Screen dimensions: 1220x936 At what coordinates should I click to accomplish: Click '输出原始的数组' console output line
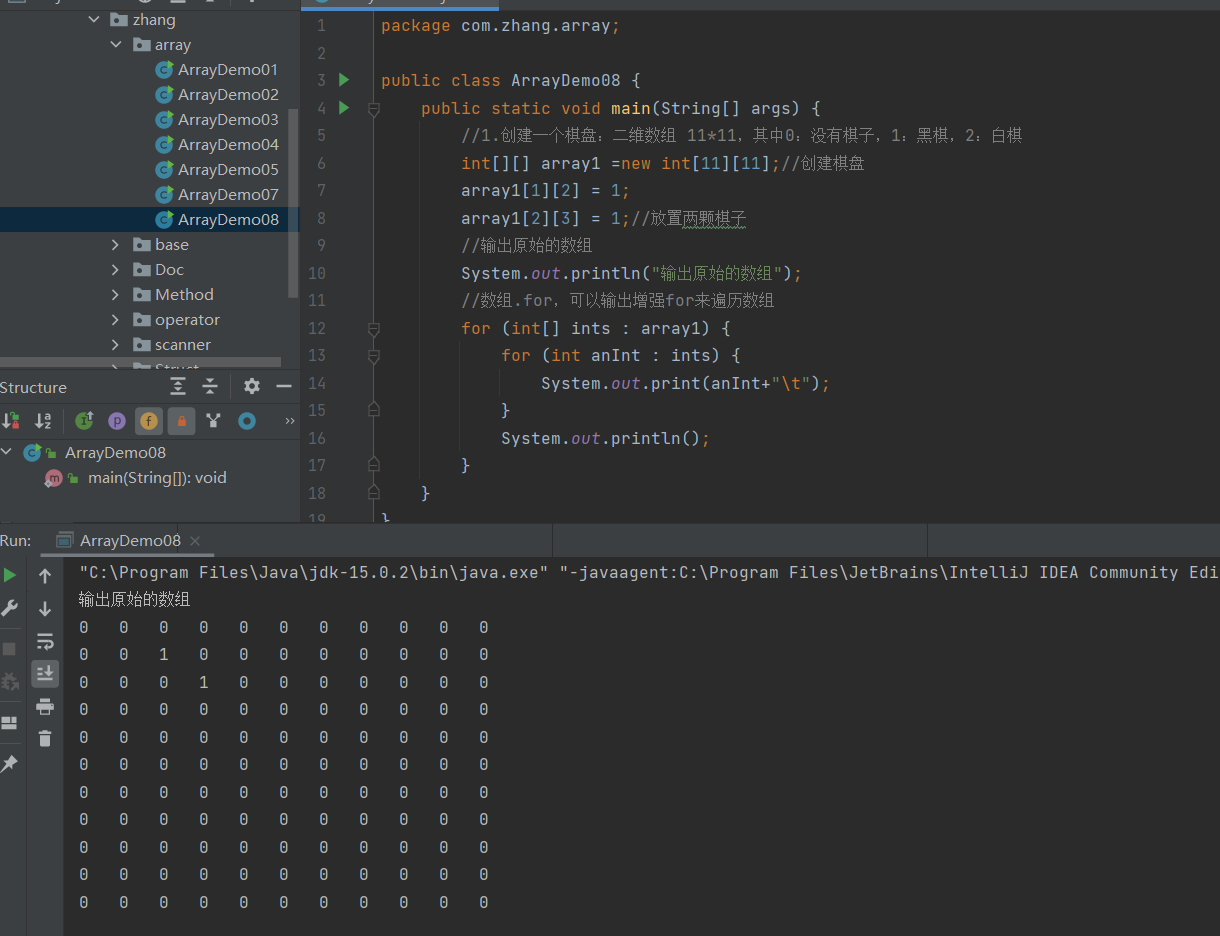[135, 600]
